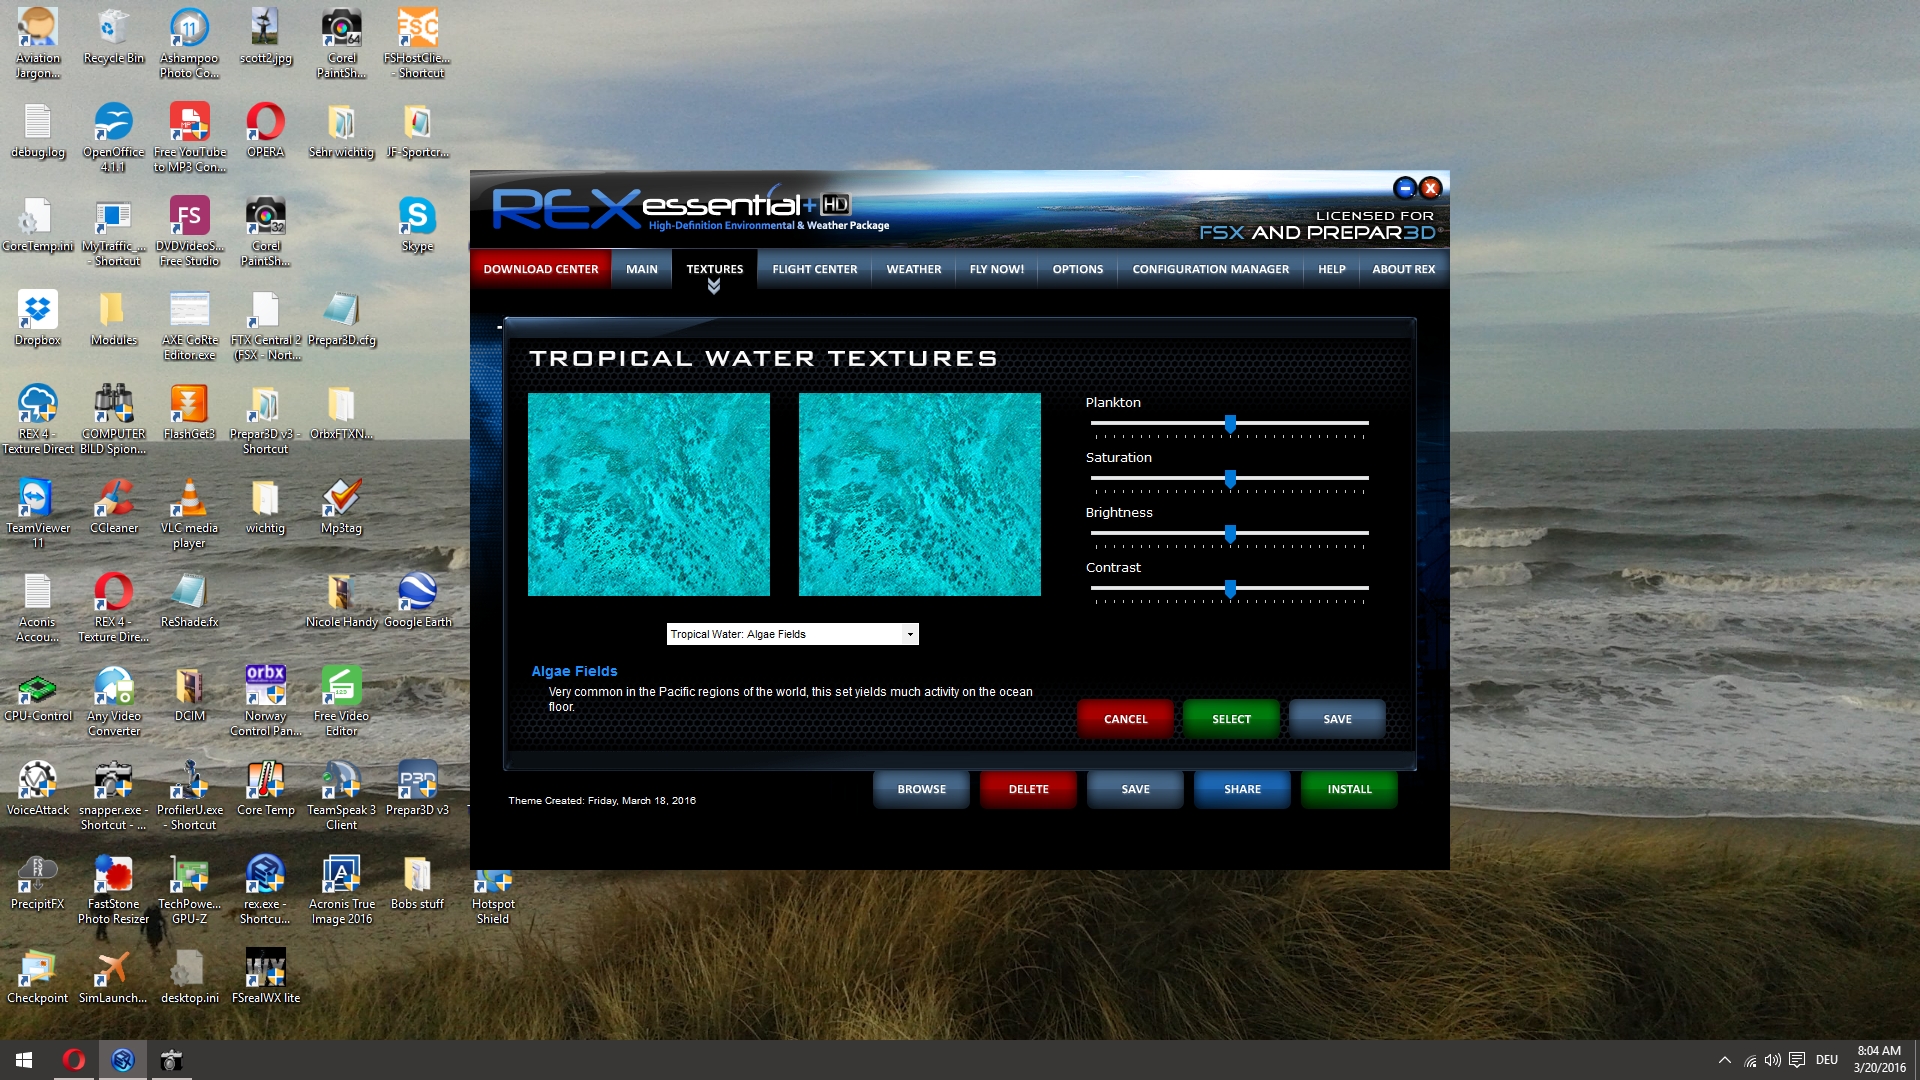This screenshot has height=1080, width=1920.
Task: Click the blue Share button
Action: [1242, 789]
